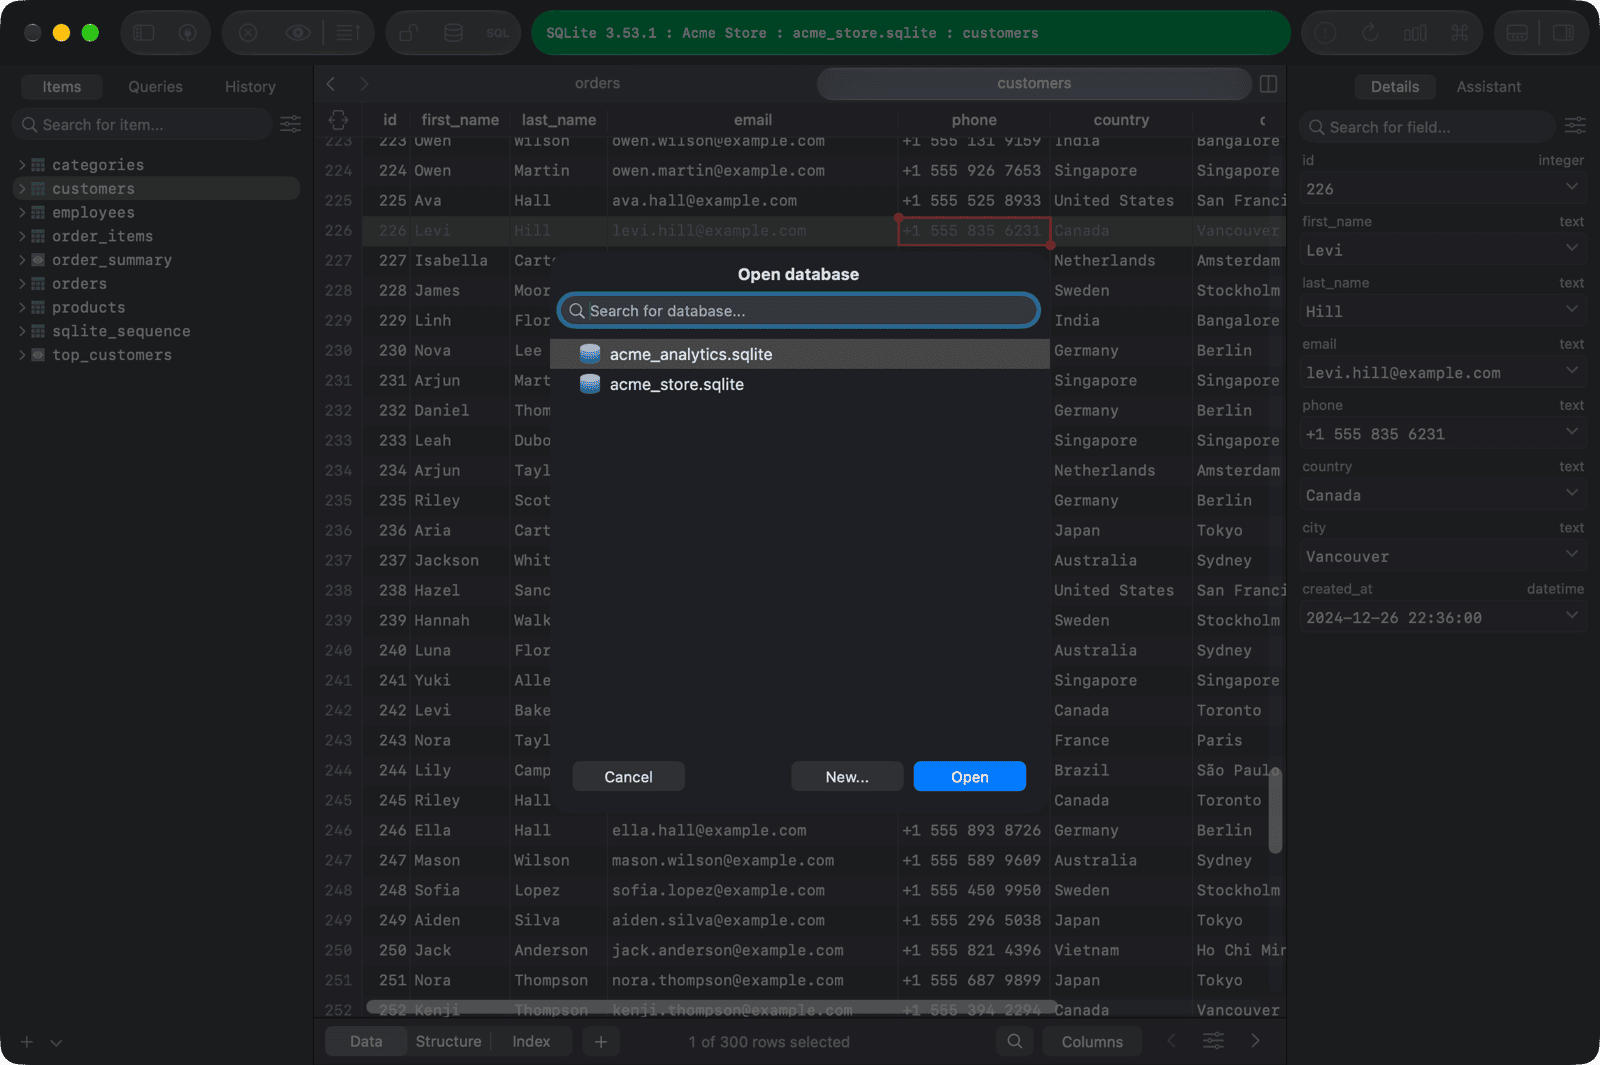Toggle the left sidebar toolbar icon
Screen dimensions: 1600x1065
coord(144,33)
